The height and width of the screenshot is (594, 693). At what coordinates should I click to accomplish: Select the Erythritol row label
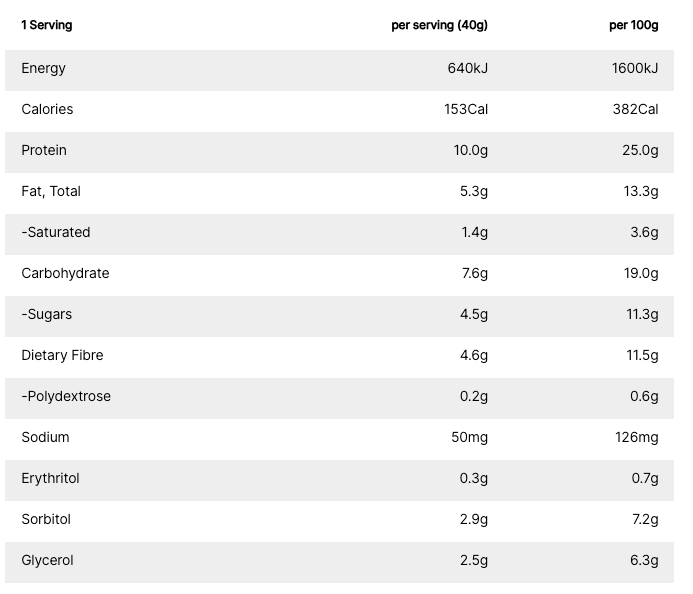tap(50, 478)
